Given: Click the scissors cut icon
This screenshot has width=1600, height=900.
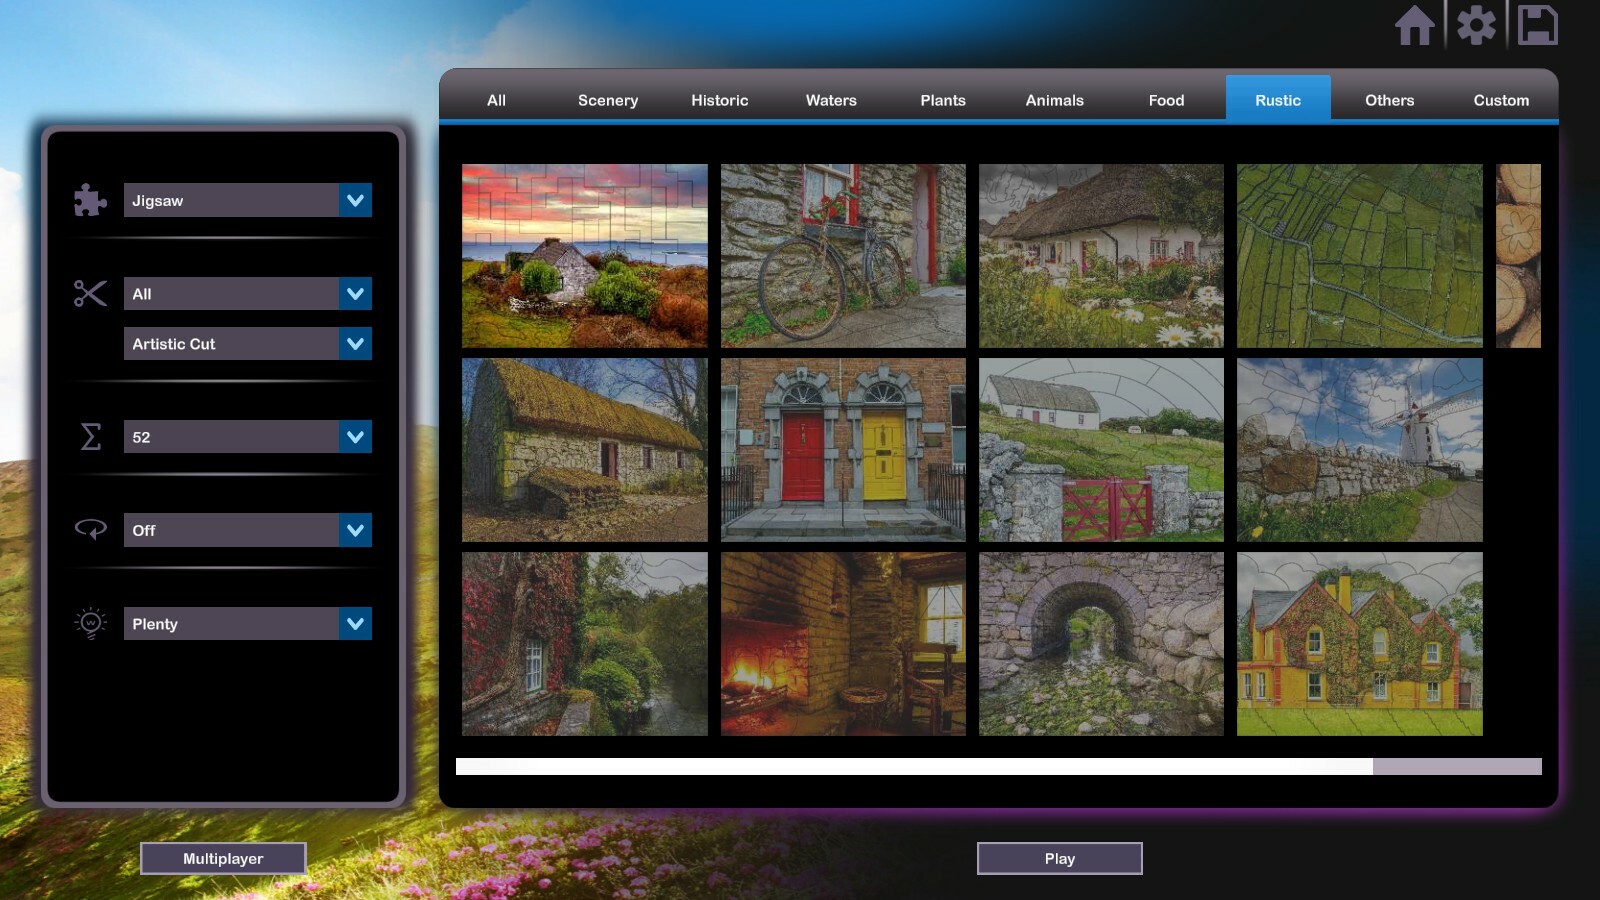Looking at the screenshot, I should pyautogui.click(x=90, y=294).
